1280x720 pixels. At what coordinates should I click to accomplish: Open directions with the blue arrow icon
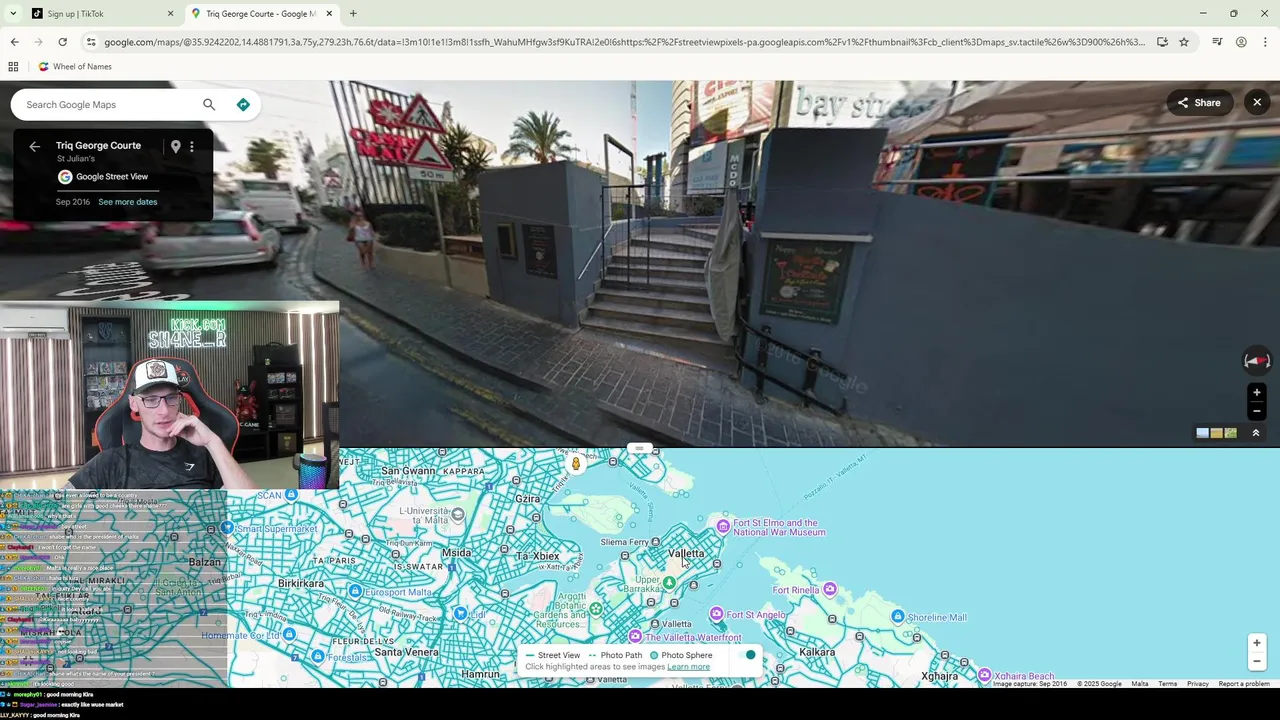[243, 104]
